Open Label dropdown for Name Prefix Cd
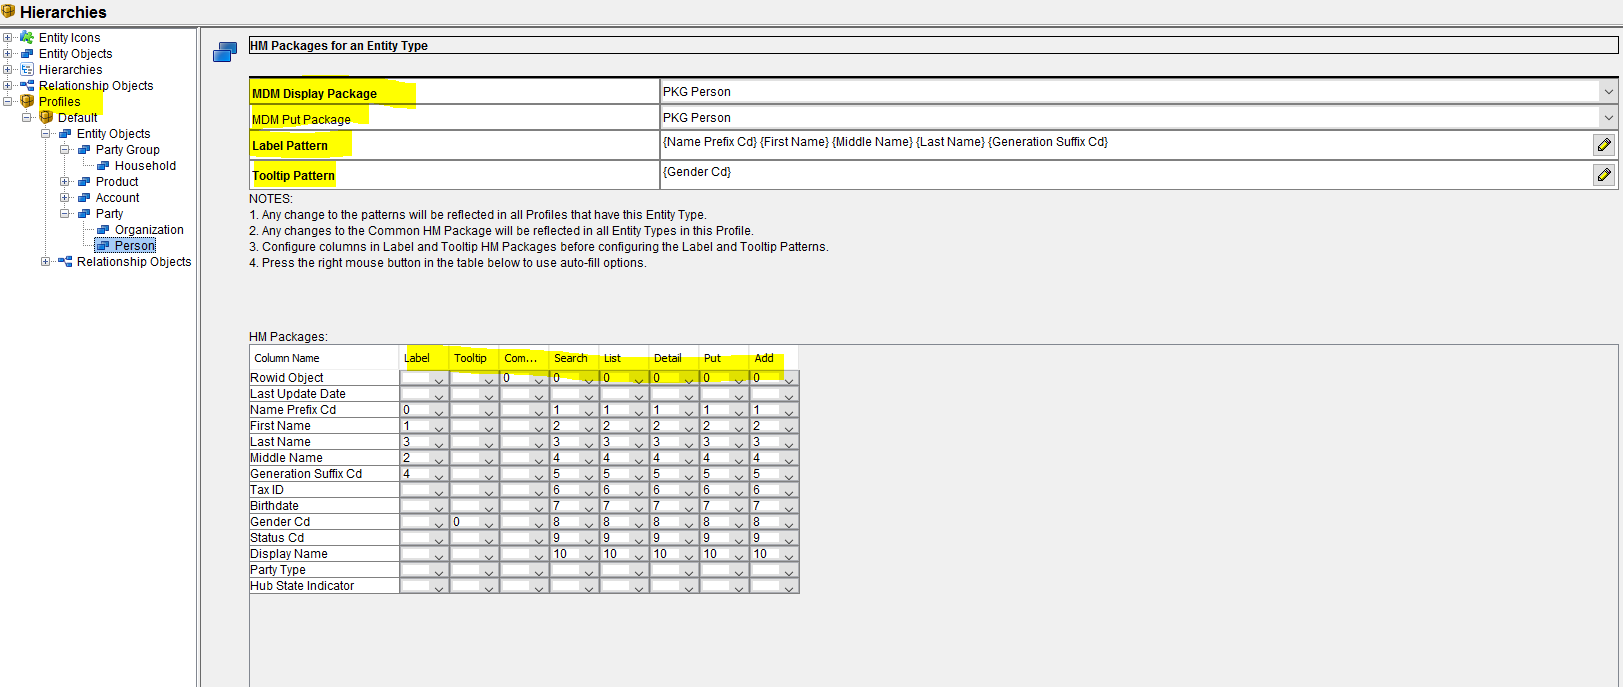The height and width of the screenshot is (687, 1623). tap(439, 411)
